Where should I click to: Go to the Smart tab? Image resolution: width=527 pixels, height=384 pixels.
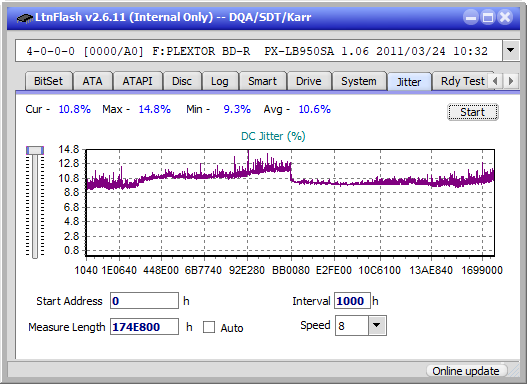262,81
